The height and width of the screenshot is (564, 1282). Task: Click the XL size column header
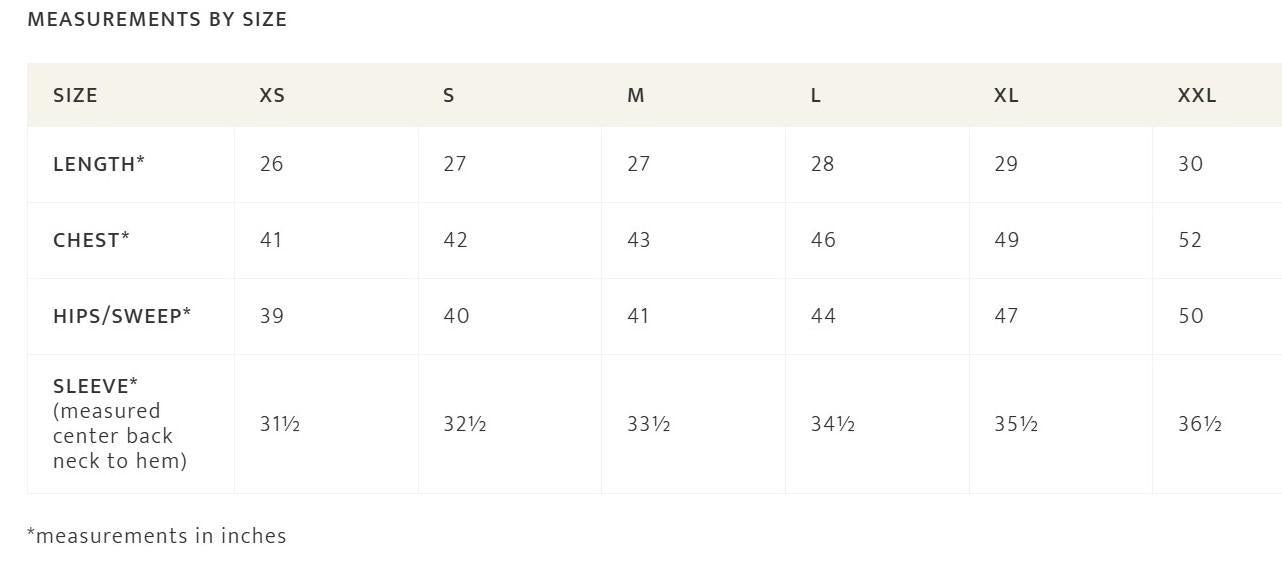[x=1006, y=96]
